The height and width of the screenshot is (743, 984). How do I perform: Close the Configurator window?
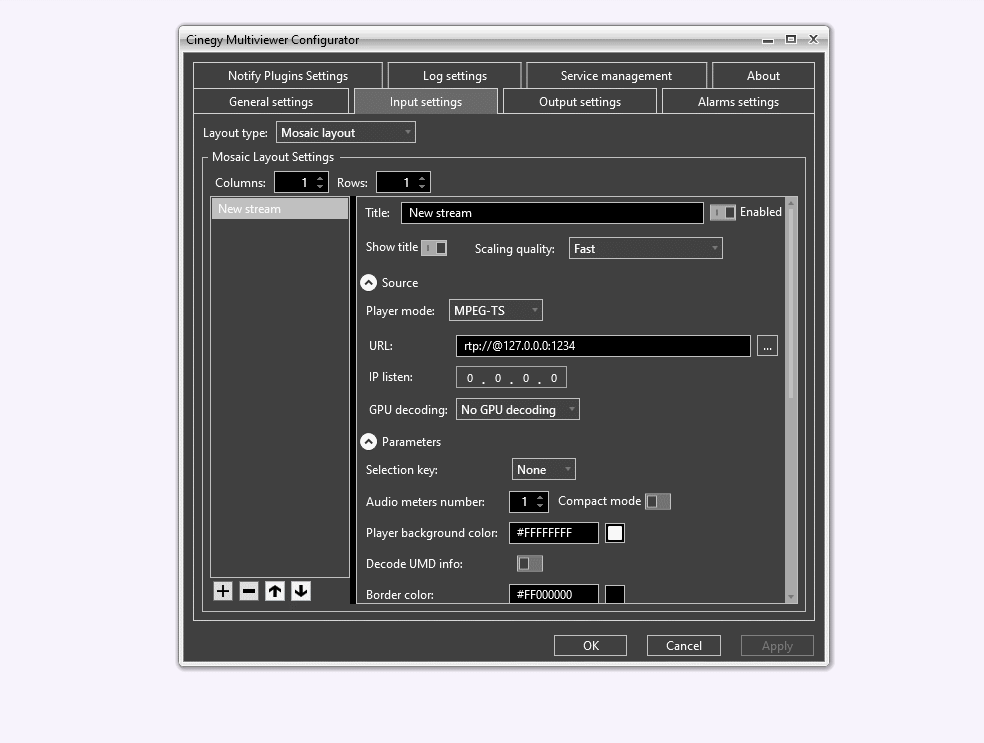point(813,39)
